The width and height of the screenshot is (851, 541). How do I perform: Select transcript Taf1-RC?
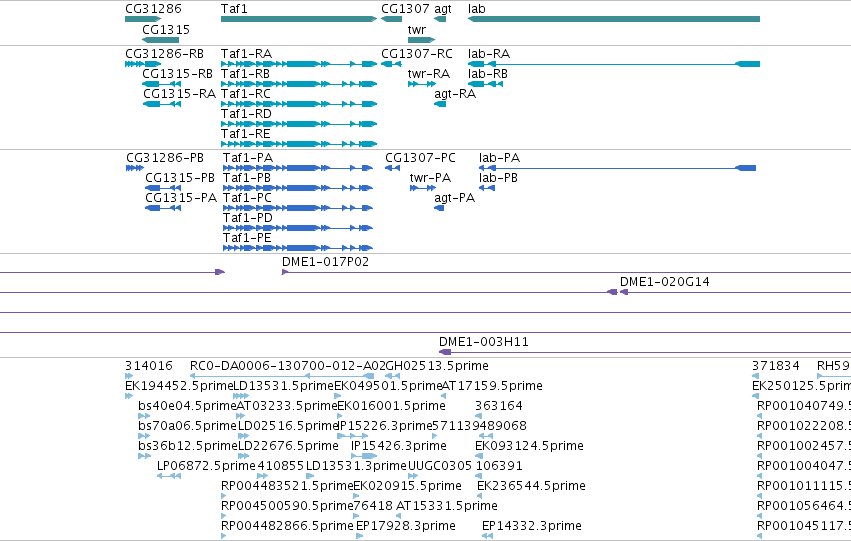pos(246,94)
